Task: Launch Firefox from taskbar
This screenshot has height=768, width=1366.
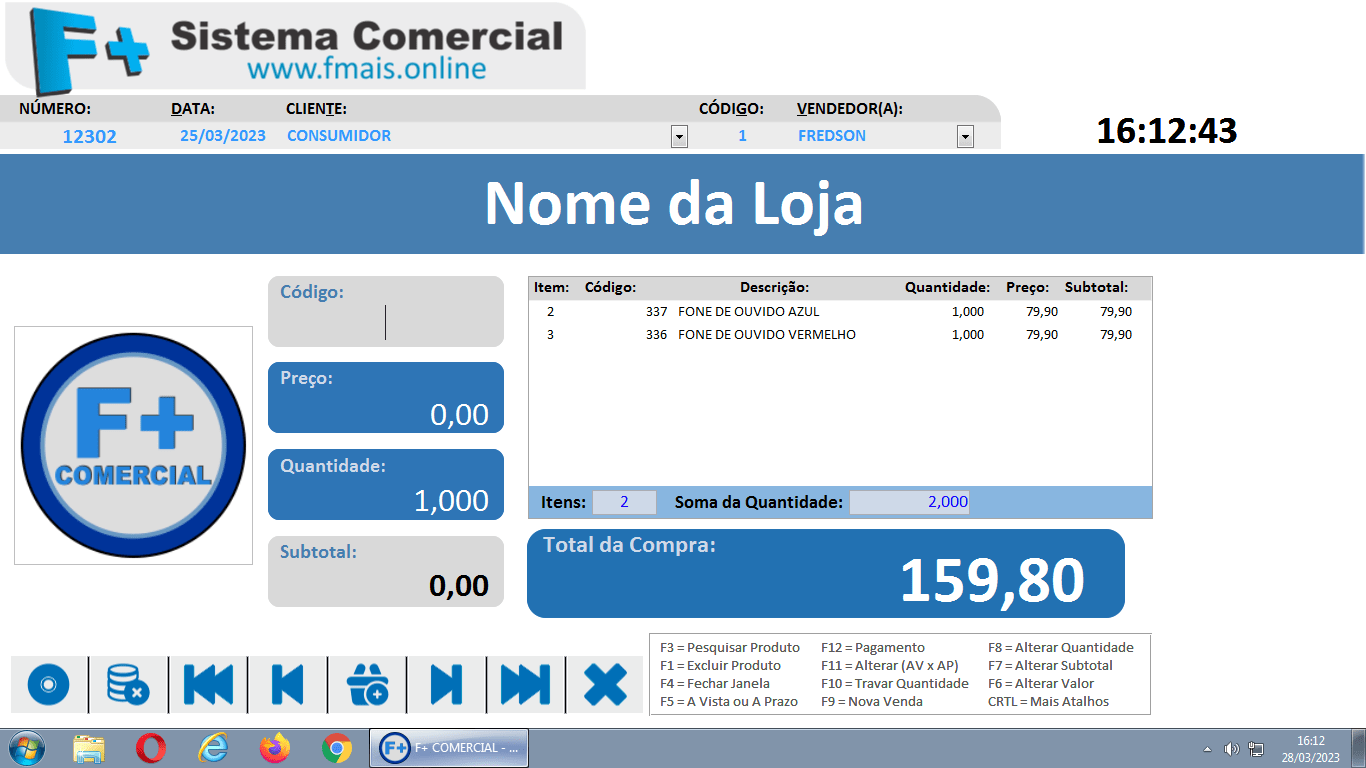Action: tap(274, 748)
